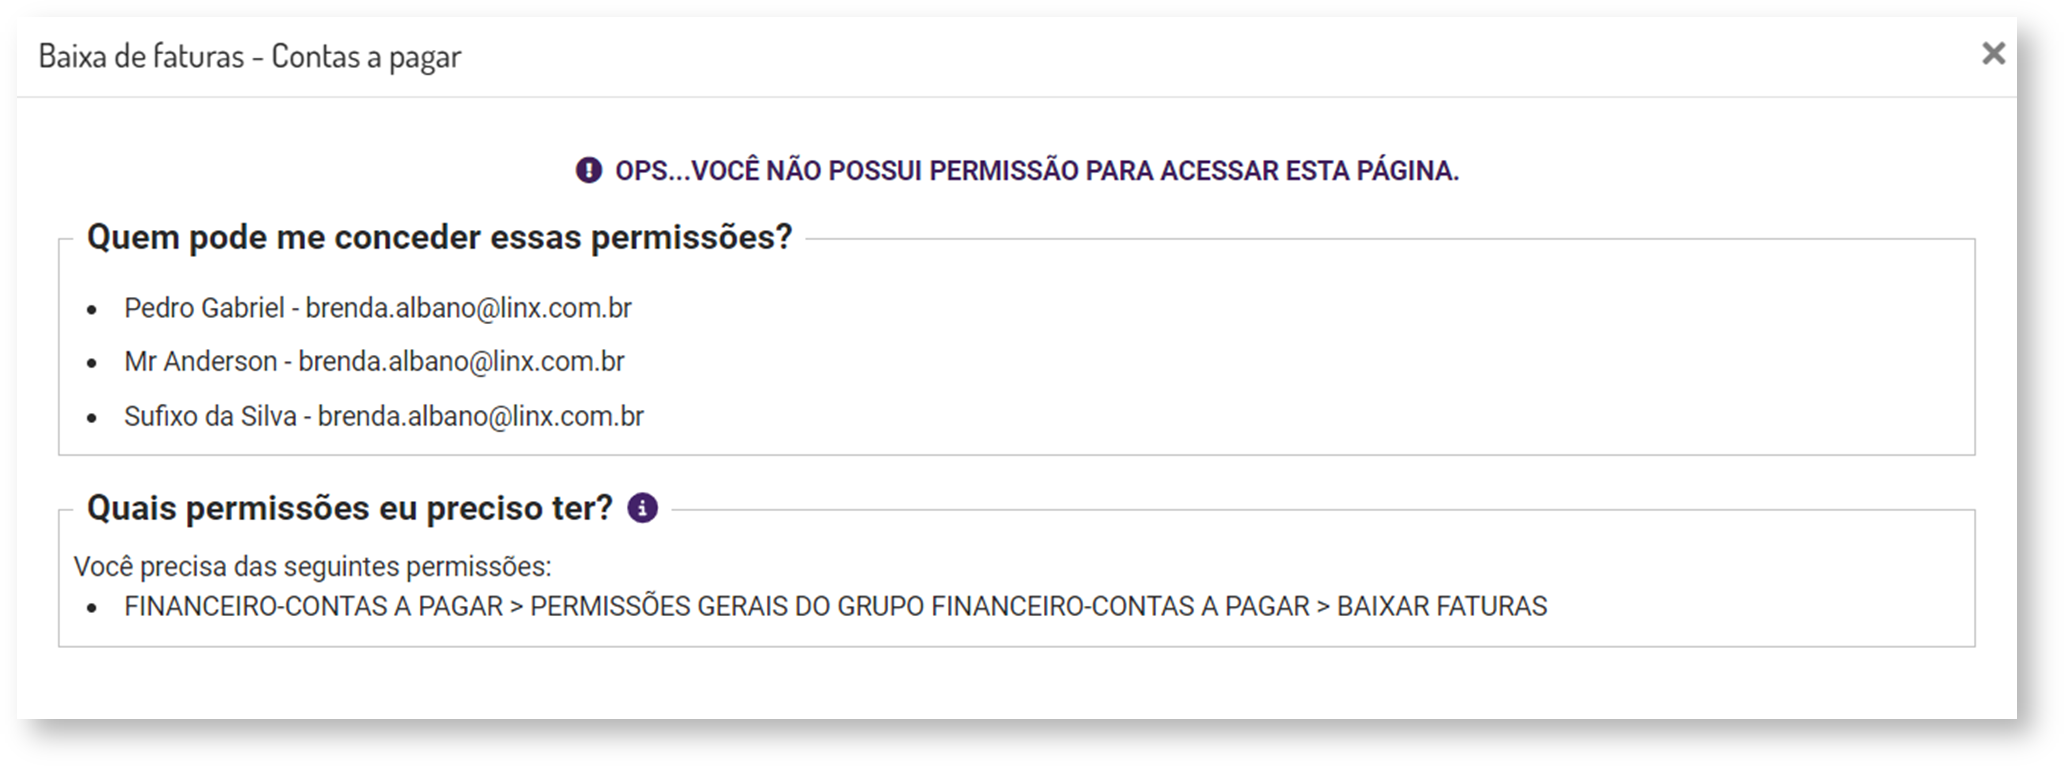The image size is (2065, 767).
Task: Click heading "Quem pode me conceder essas permissões?"
Action: (x=439, y=238)
